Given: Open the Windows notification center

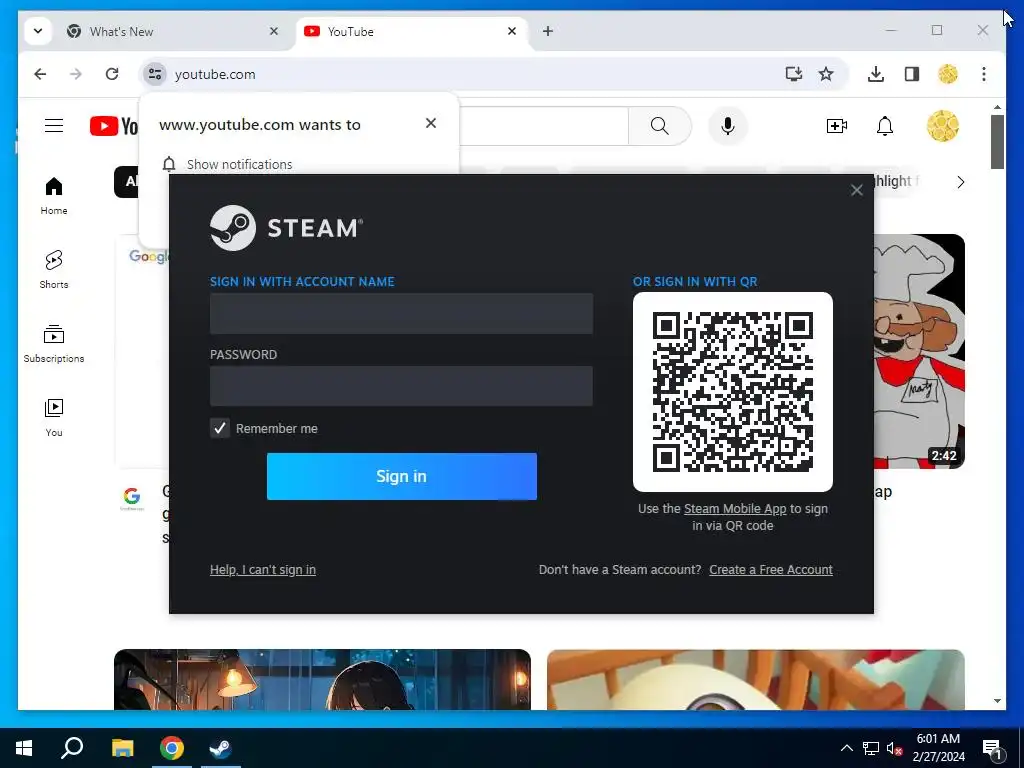Looking at the screenshot, I should pos(992,748).
